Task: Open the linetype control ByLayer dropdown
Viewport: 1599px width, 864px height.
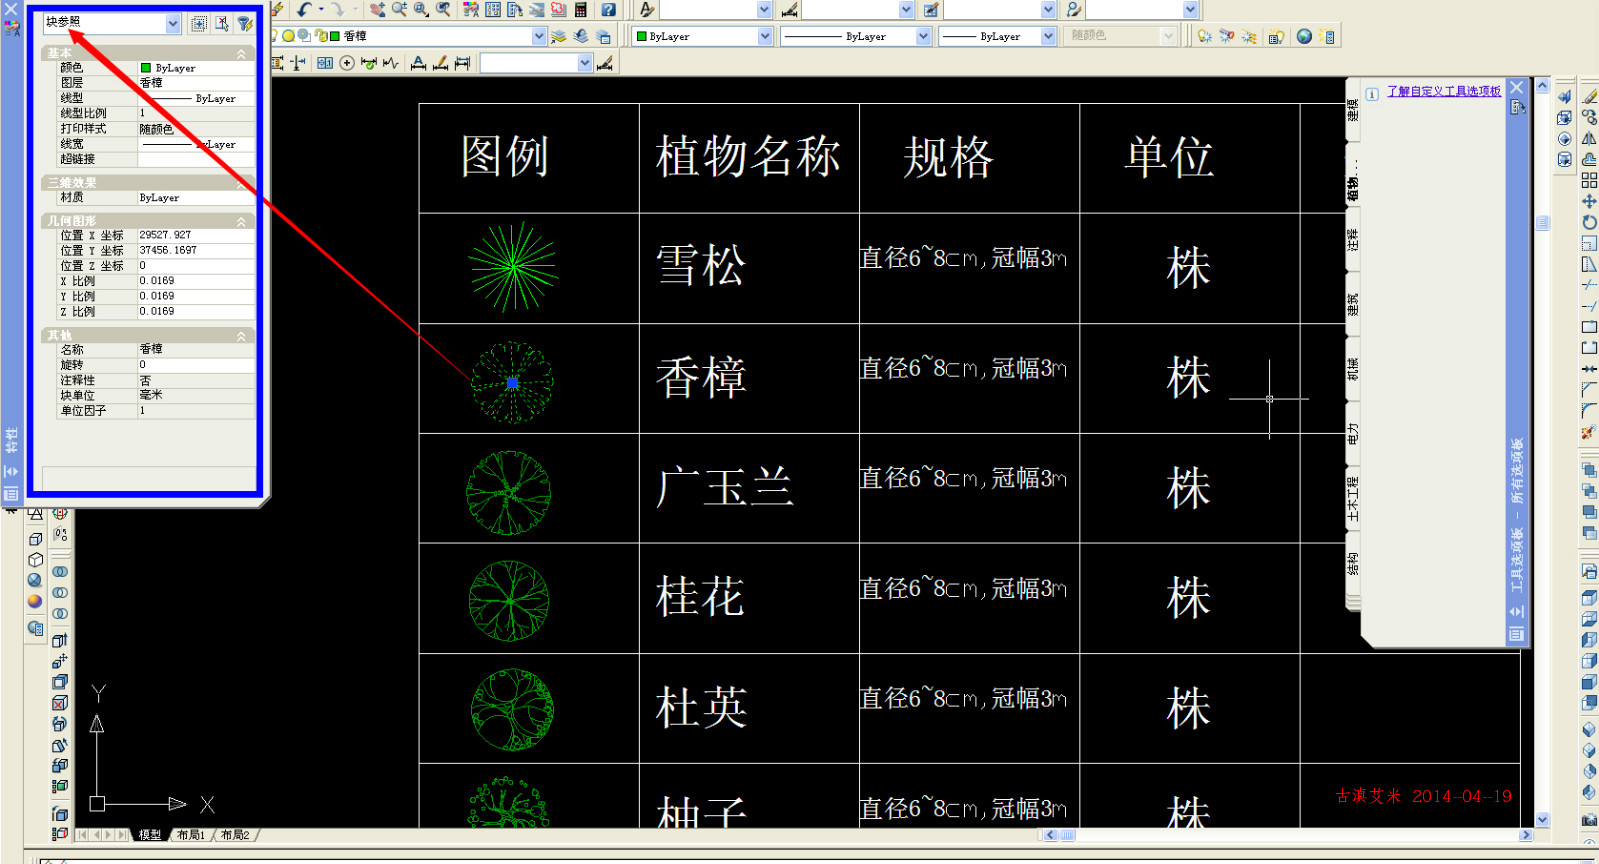Action: pos(923,36)
